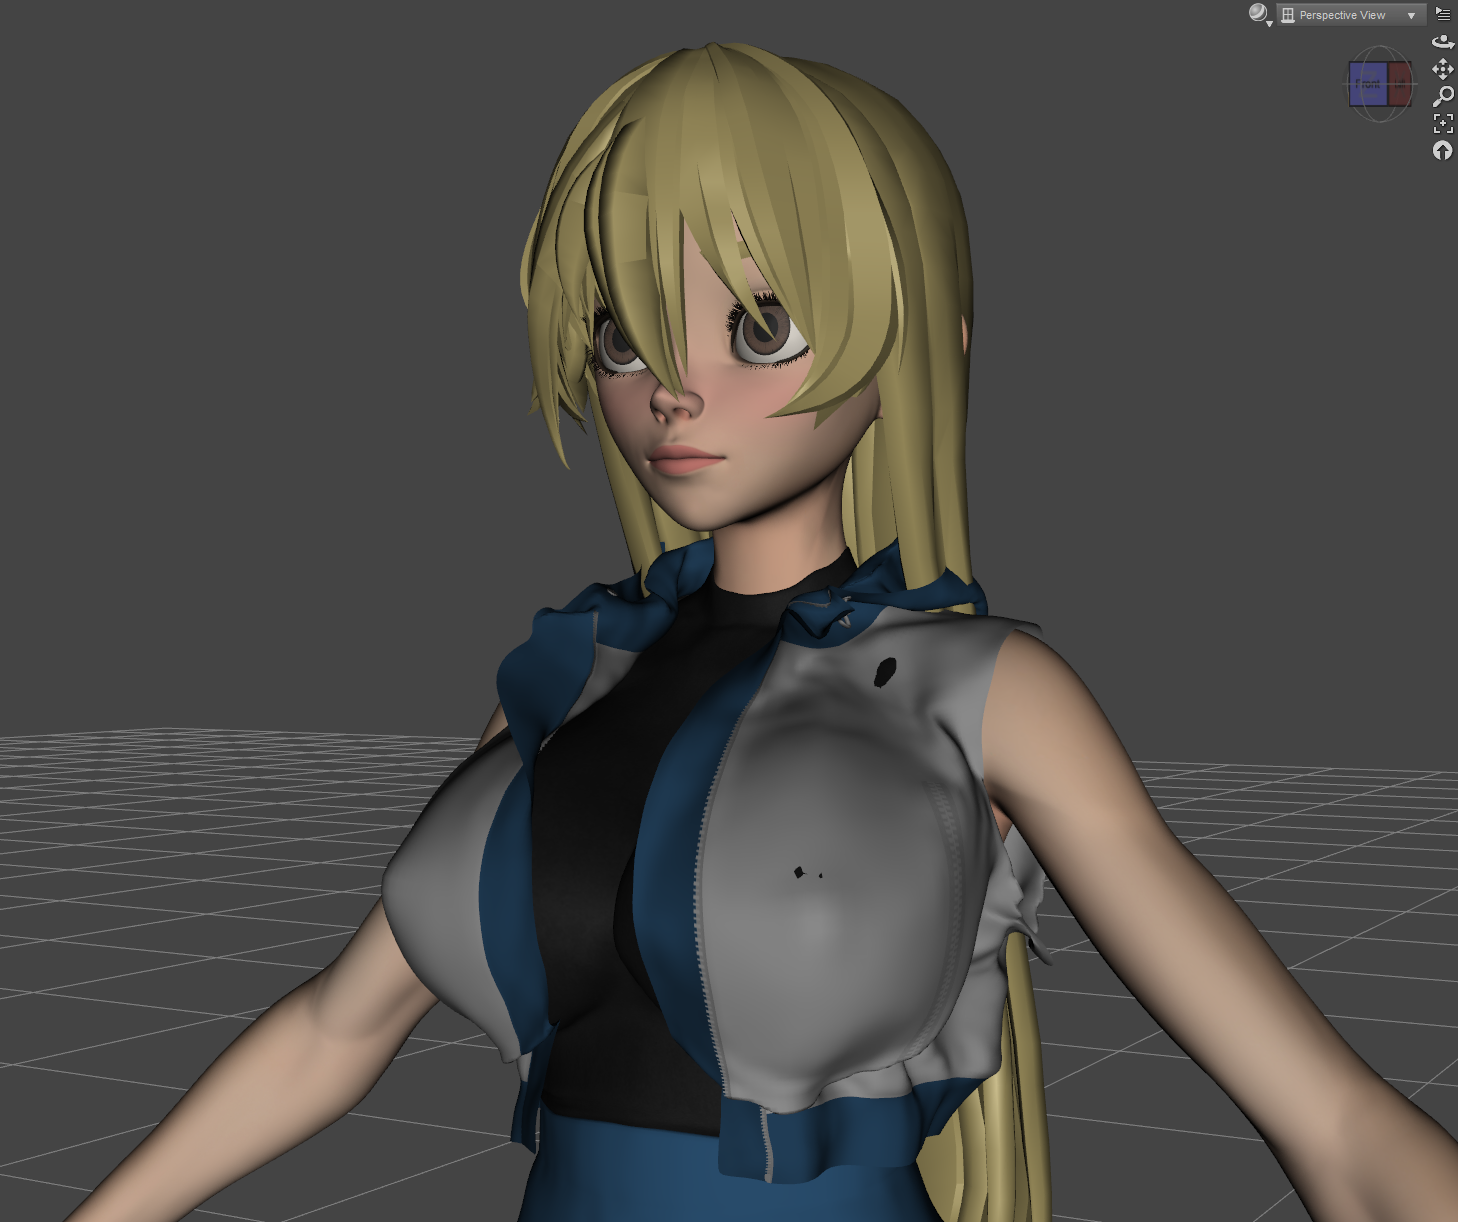1458x1222 pixels.
Task: Select the pan camera control
Action: [x=1443, y=69]
